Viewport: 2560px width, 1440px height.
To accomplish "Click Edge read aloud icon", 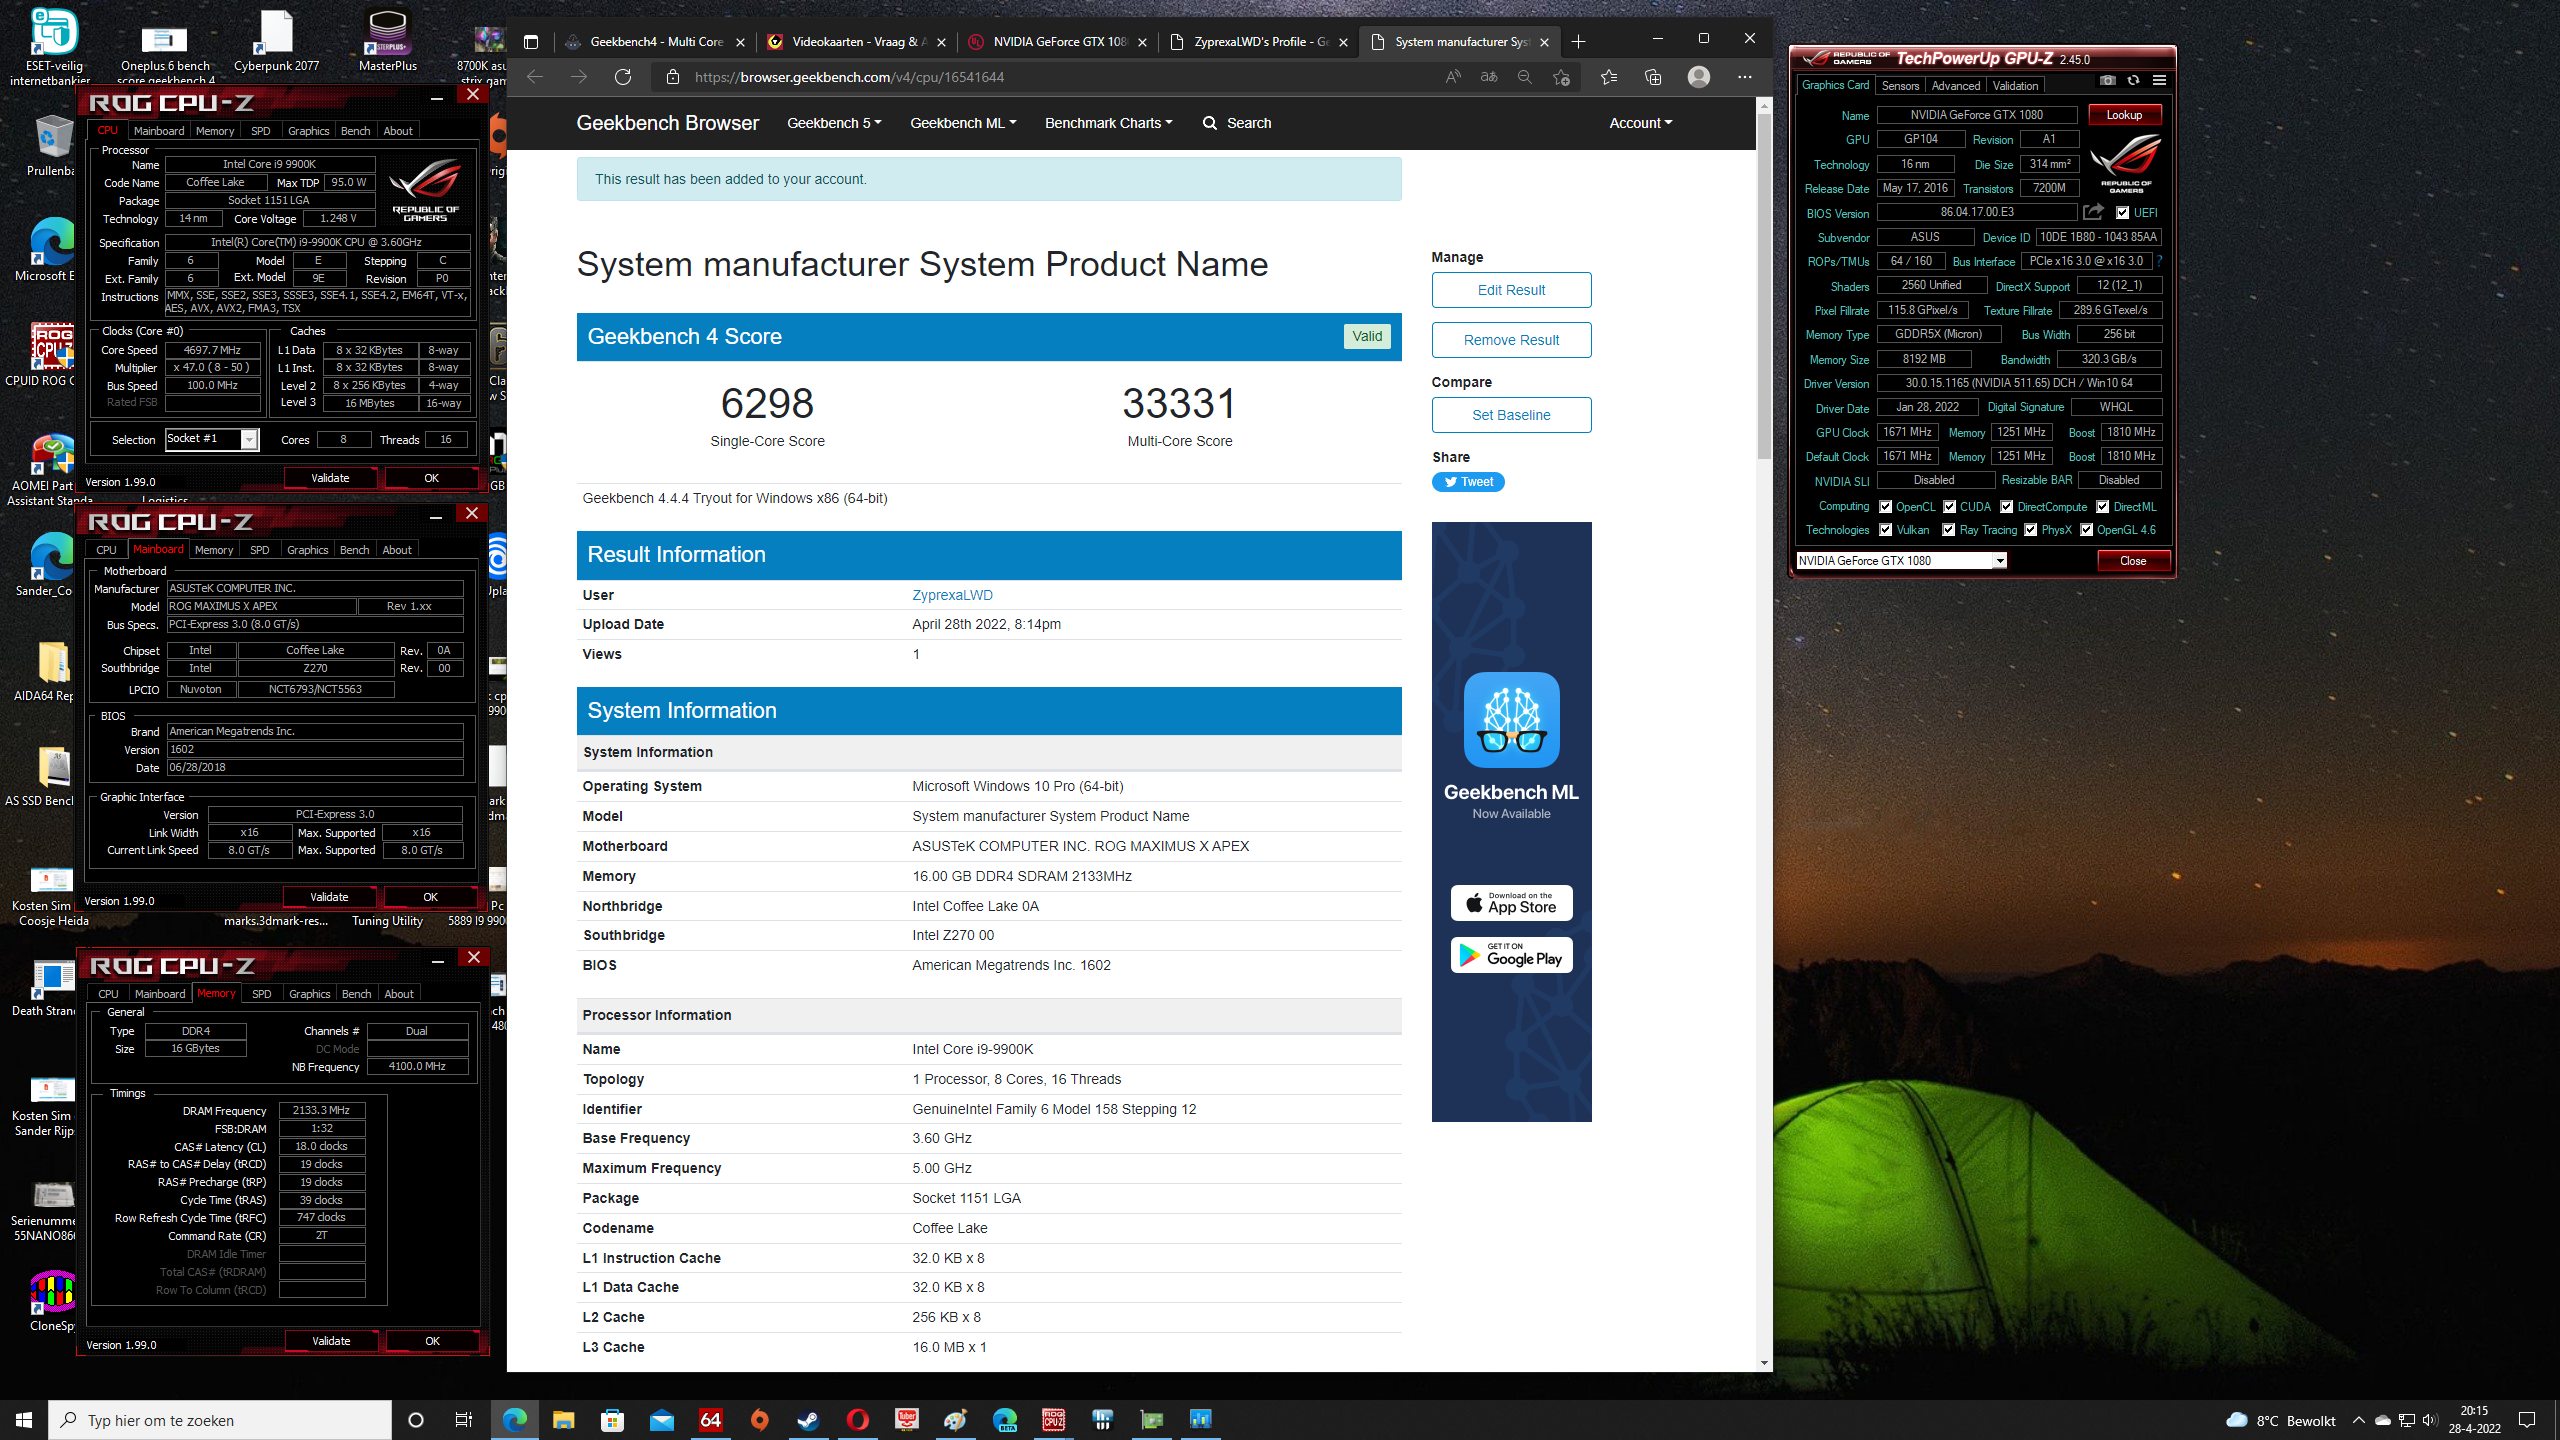I will [x=1453, y=77].
